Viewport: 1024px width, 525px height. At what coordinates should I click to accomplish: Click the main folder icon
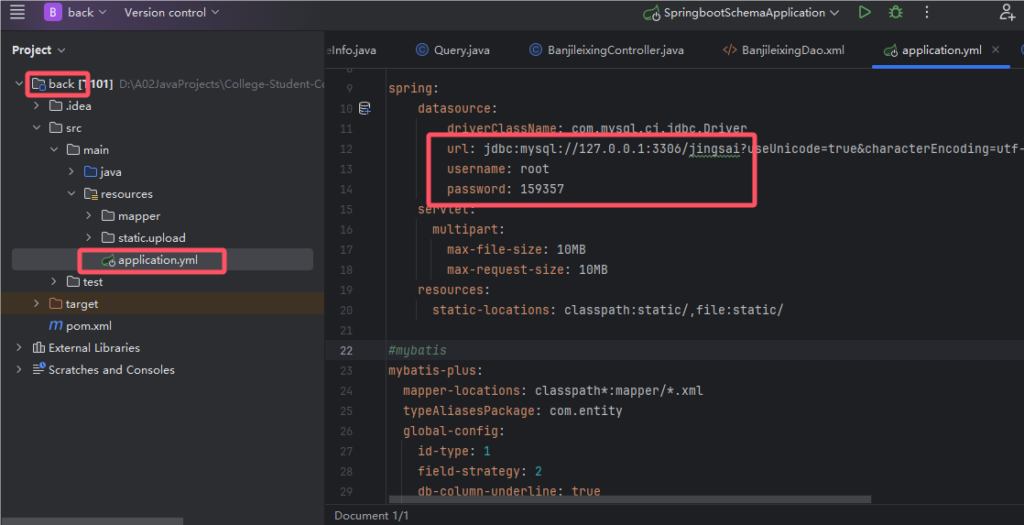[74, 150]
